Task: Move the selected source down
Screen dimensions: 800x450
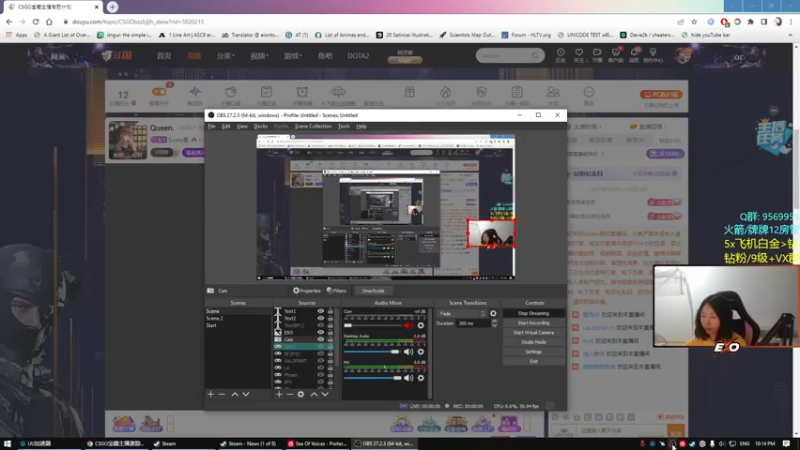Action: [x=325, y=394]
